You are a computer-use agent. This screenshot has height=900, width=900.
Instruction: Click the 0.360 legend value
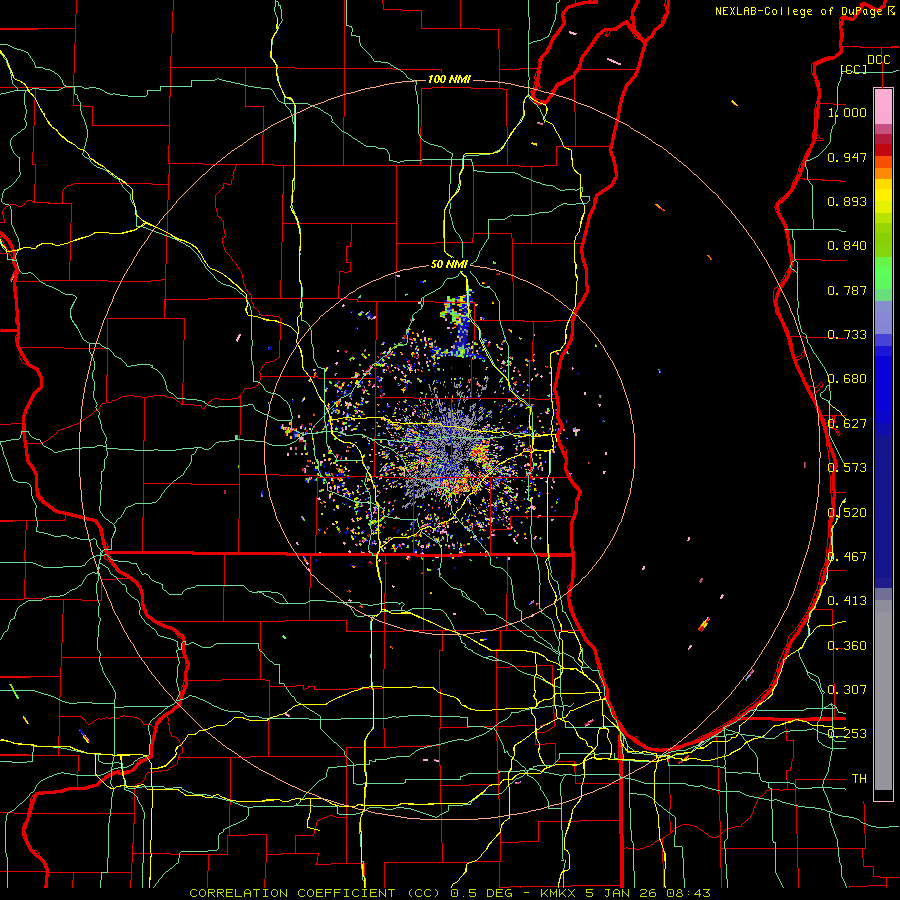tap(847, 646)
